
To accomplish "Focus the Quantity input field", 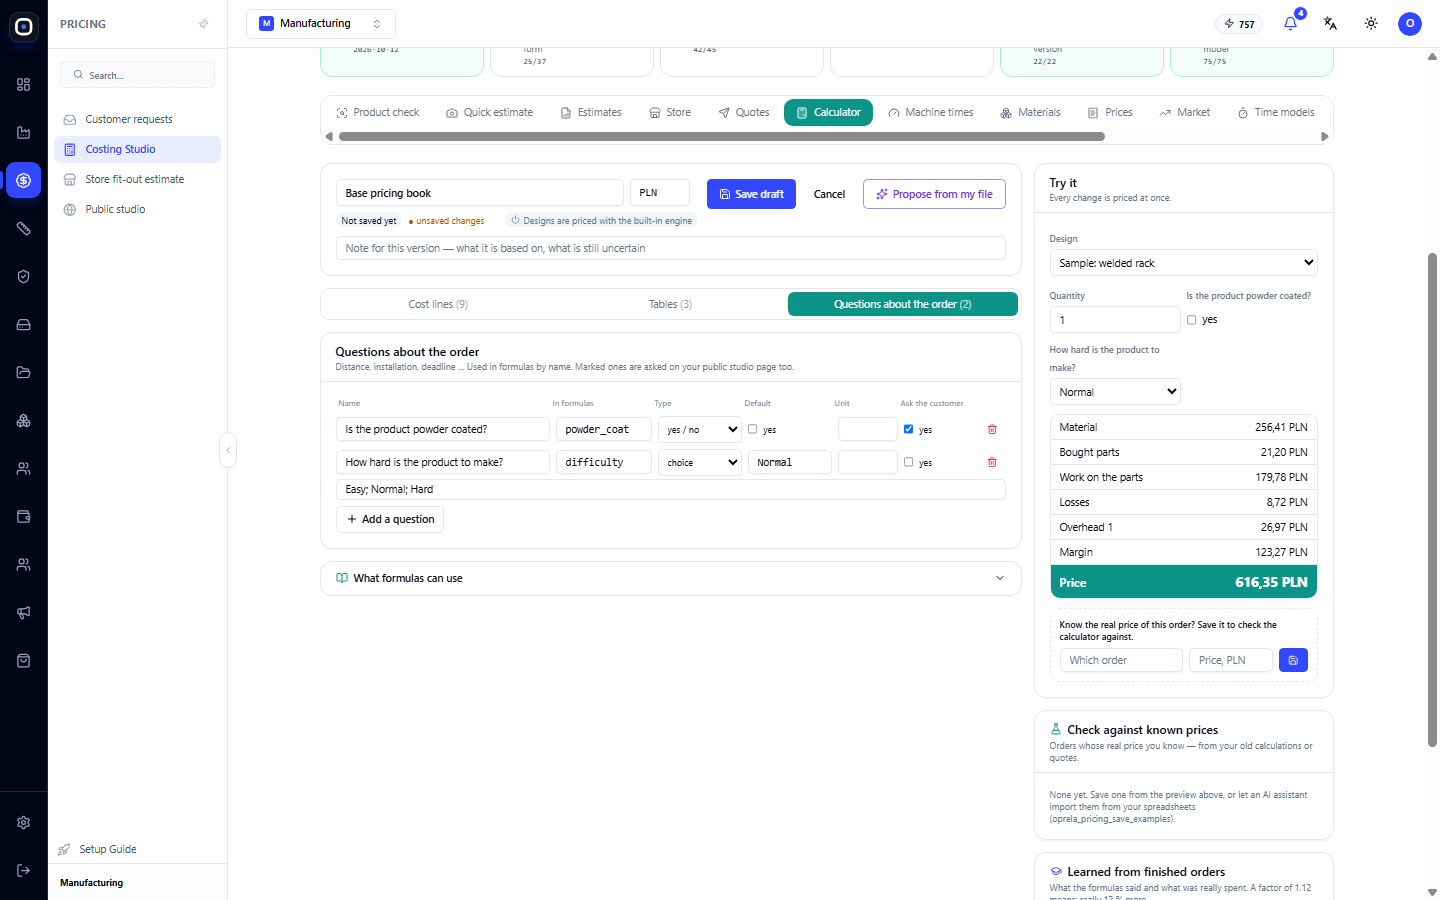I will pos(1115,320).
